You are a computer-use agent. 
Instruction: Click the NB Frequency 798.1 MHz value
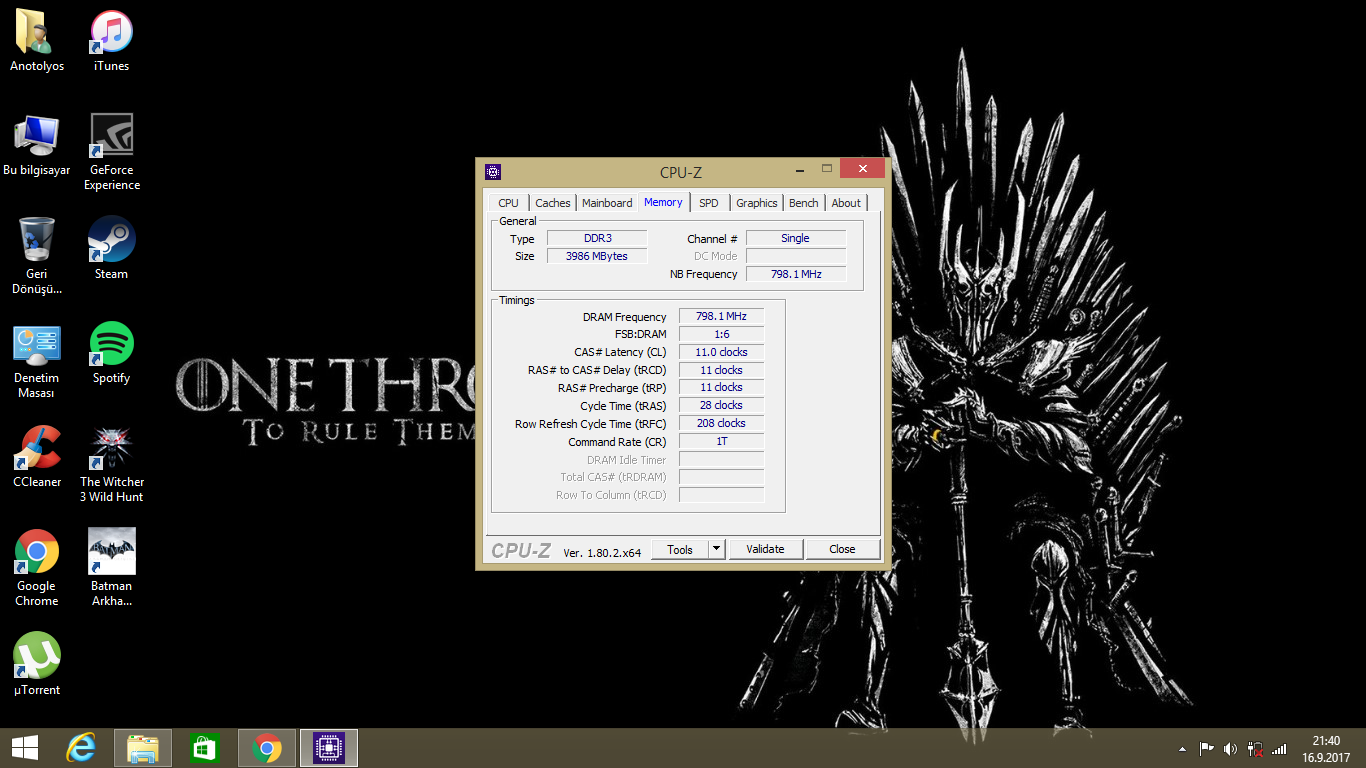(796, 274)
